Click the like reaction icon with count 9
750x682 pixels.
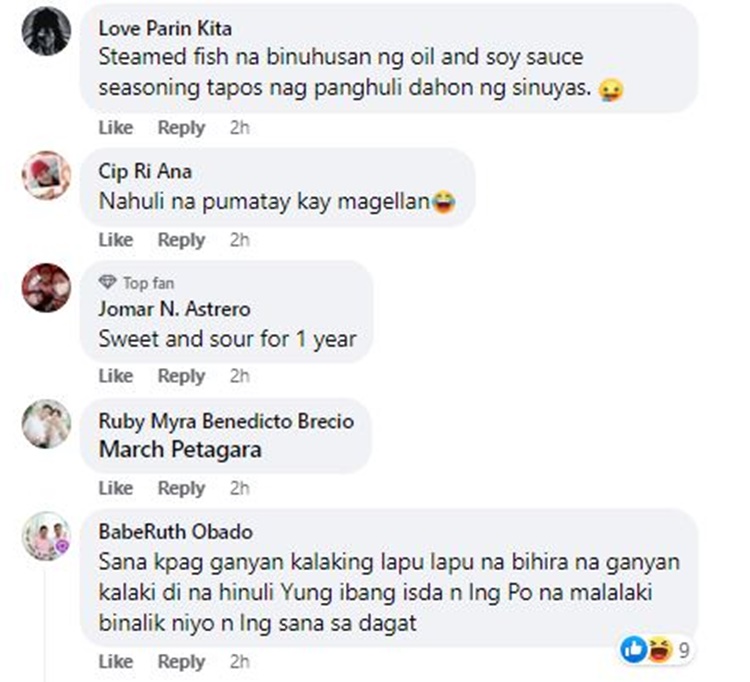click(x=634, y=651)
